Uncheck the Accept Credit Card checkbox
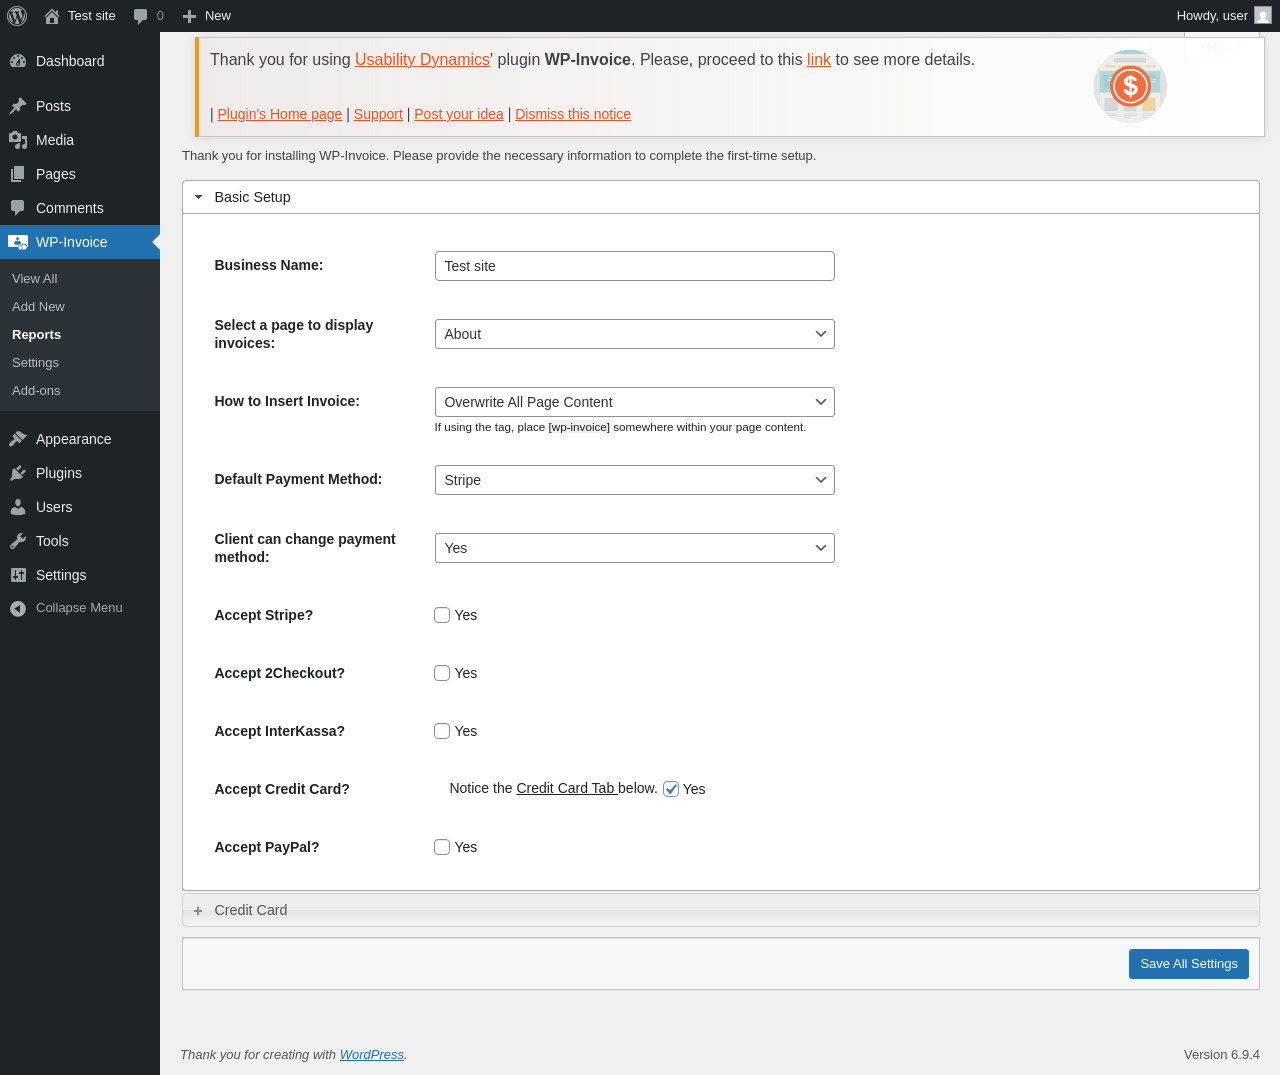The image size is (1280, 1075). pos(671,789)
